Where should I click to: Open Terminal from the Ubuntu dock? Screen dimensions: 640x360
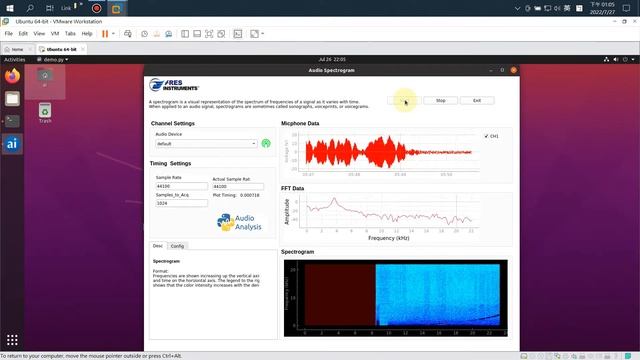point(12,121)
